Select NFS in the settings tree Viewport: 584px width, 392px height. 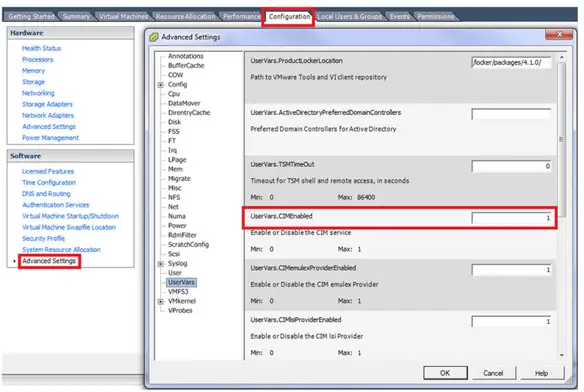pyautogui.click(x=174, y=197)
